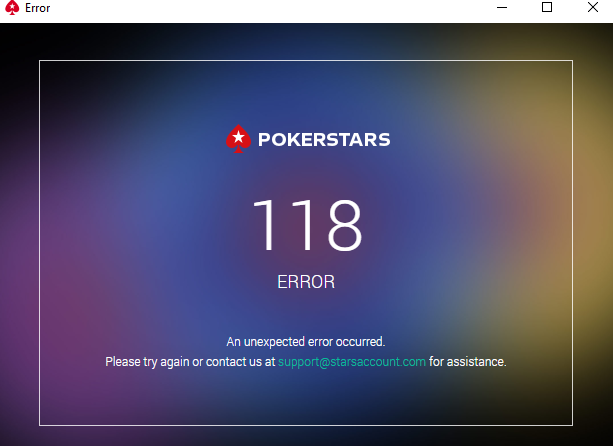Maximize the Error window

547,7
